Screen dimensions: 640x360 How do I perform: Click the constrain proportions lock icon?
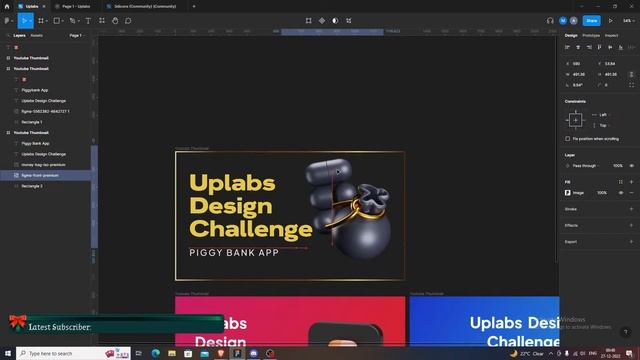point(631,74)
